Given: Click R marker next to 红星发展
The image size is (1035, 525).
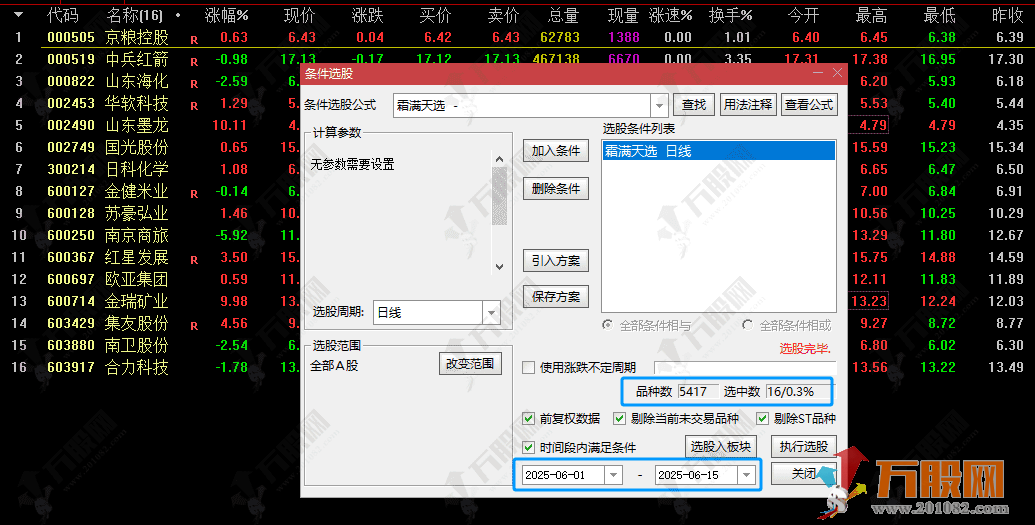Looking at the screenshot, I should 194,260.
